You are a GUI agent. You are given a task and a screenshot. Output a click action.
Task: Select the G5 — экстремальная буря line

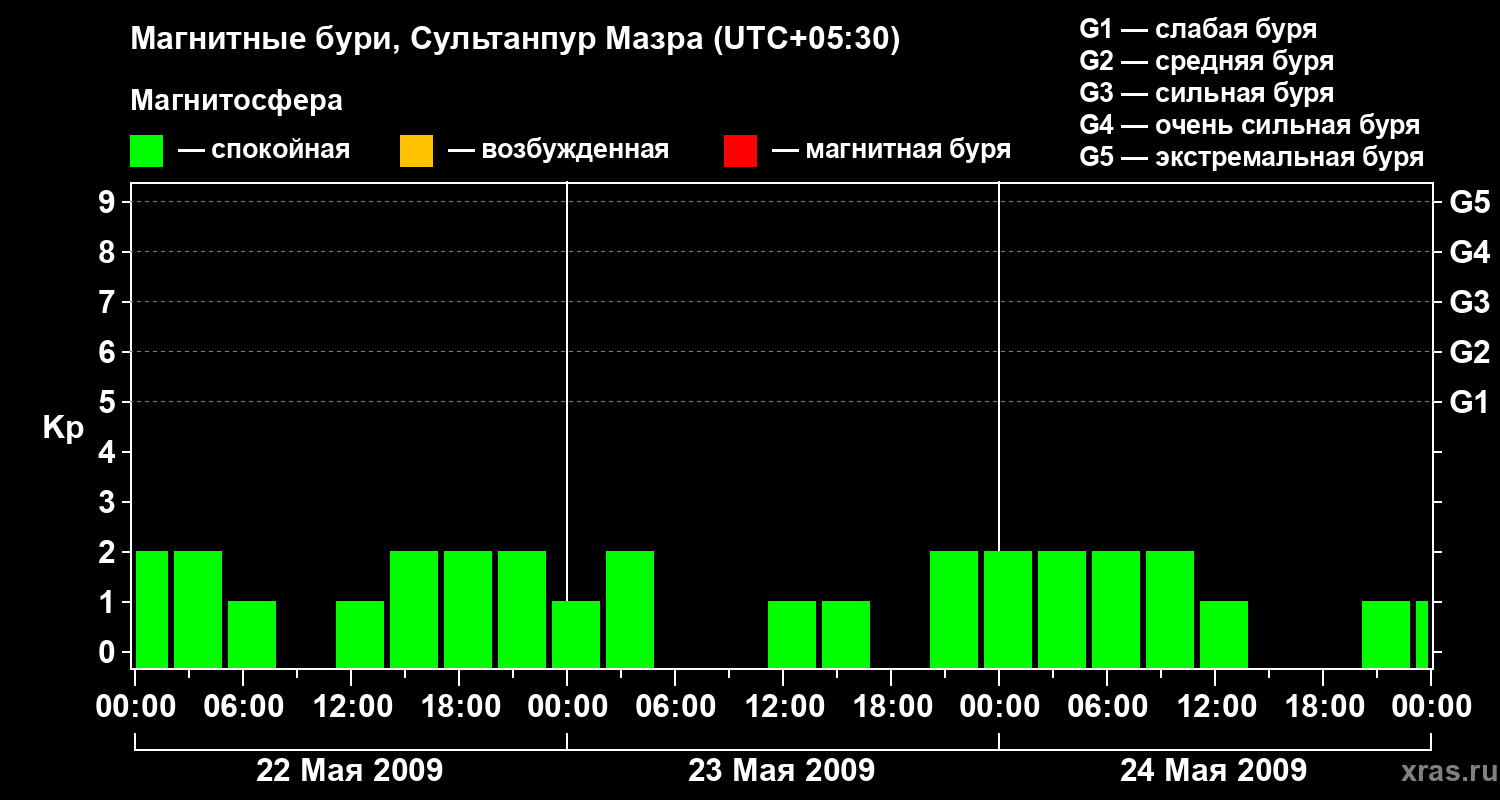click(x=1252, y=157)
